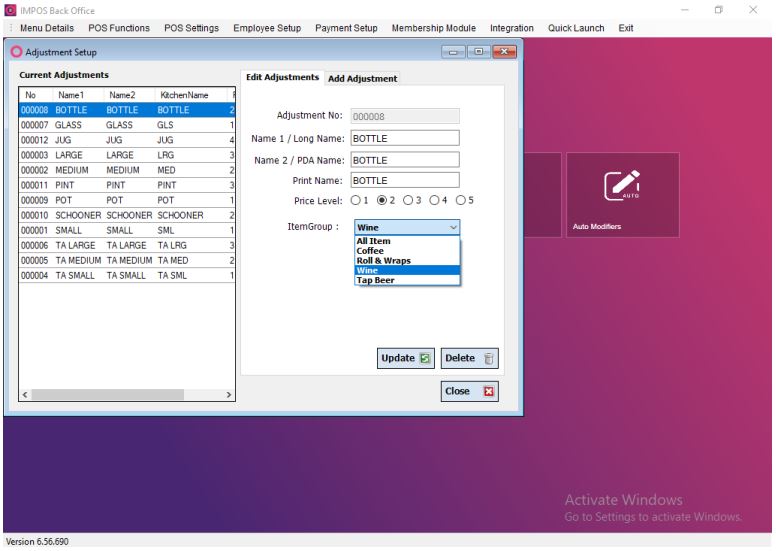The image size is (776, 551).
Task: Switch to the Add Adjustment tab
Action: [x=363, y=79]
